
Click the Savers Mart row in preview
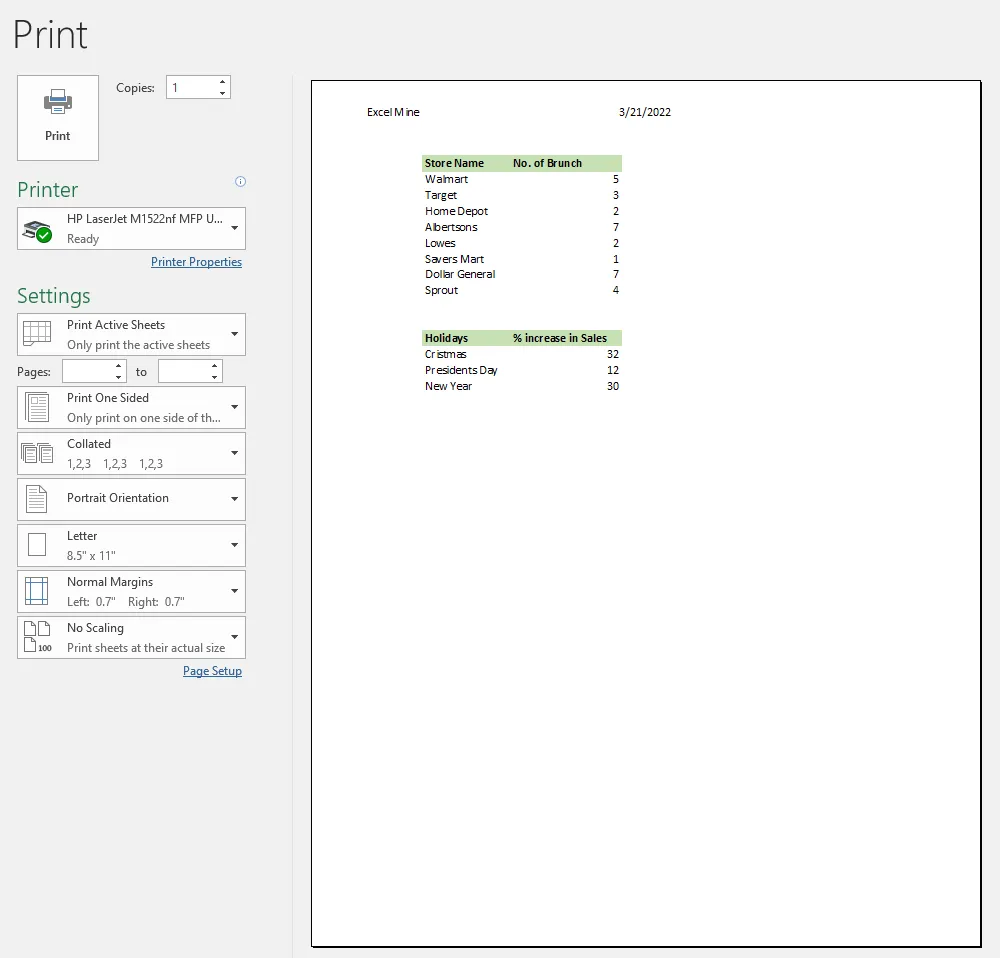coord(522,259)
